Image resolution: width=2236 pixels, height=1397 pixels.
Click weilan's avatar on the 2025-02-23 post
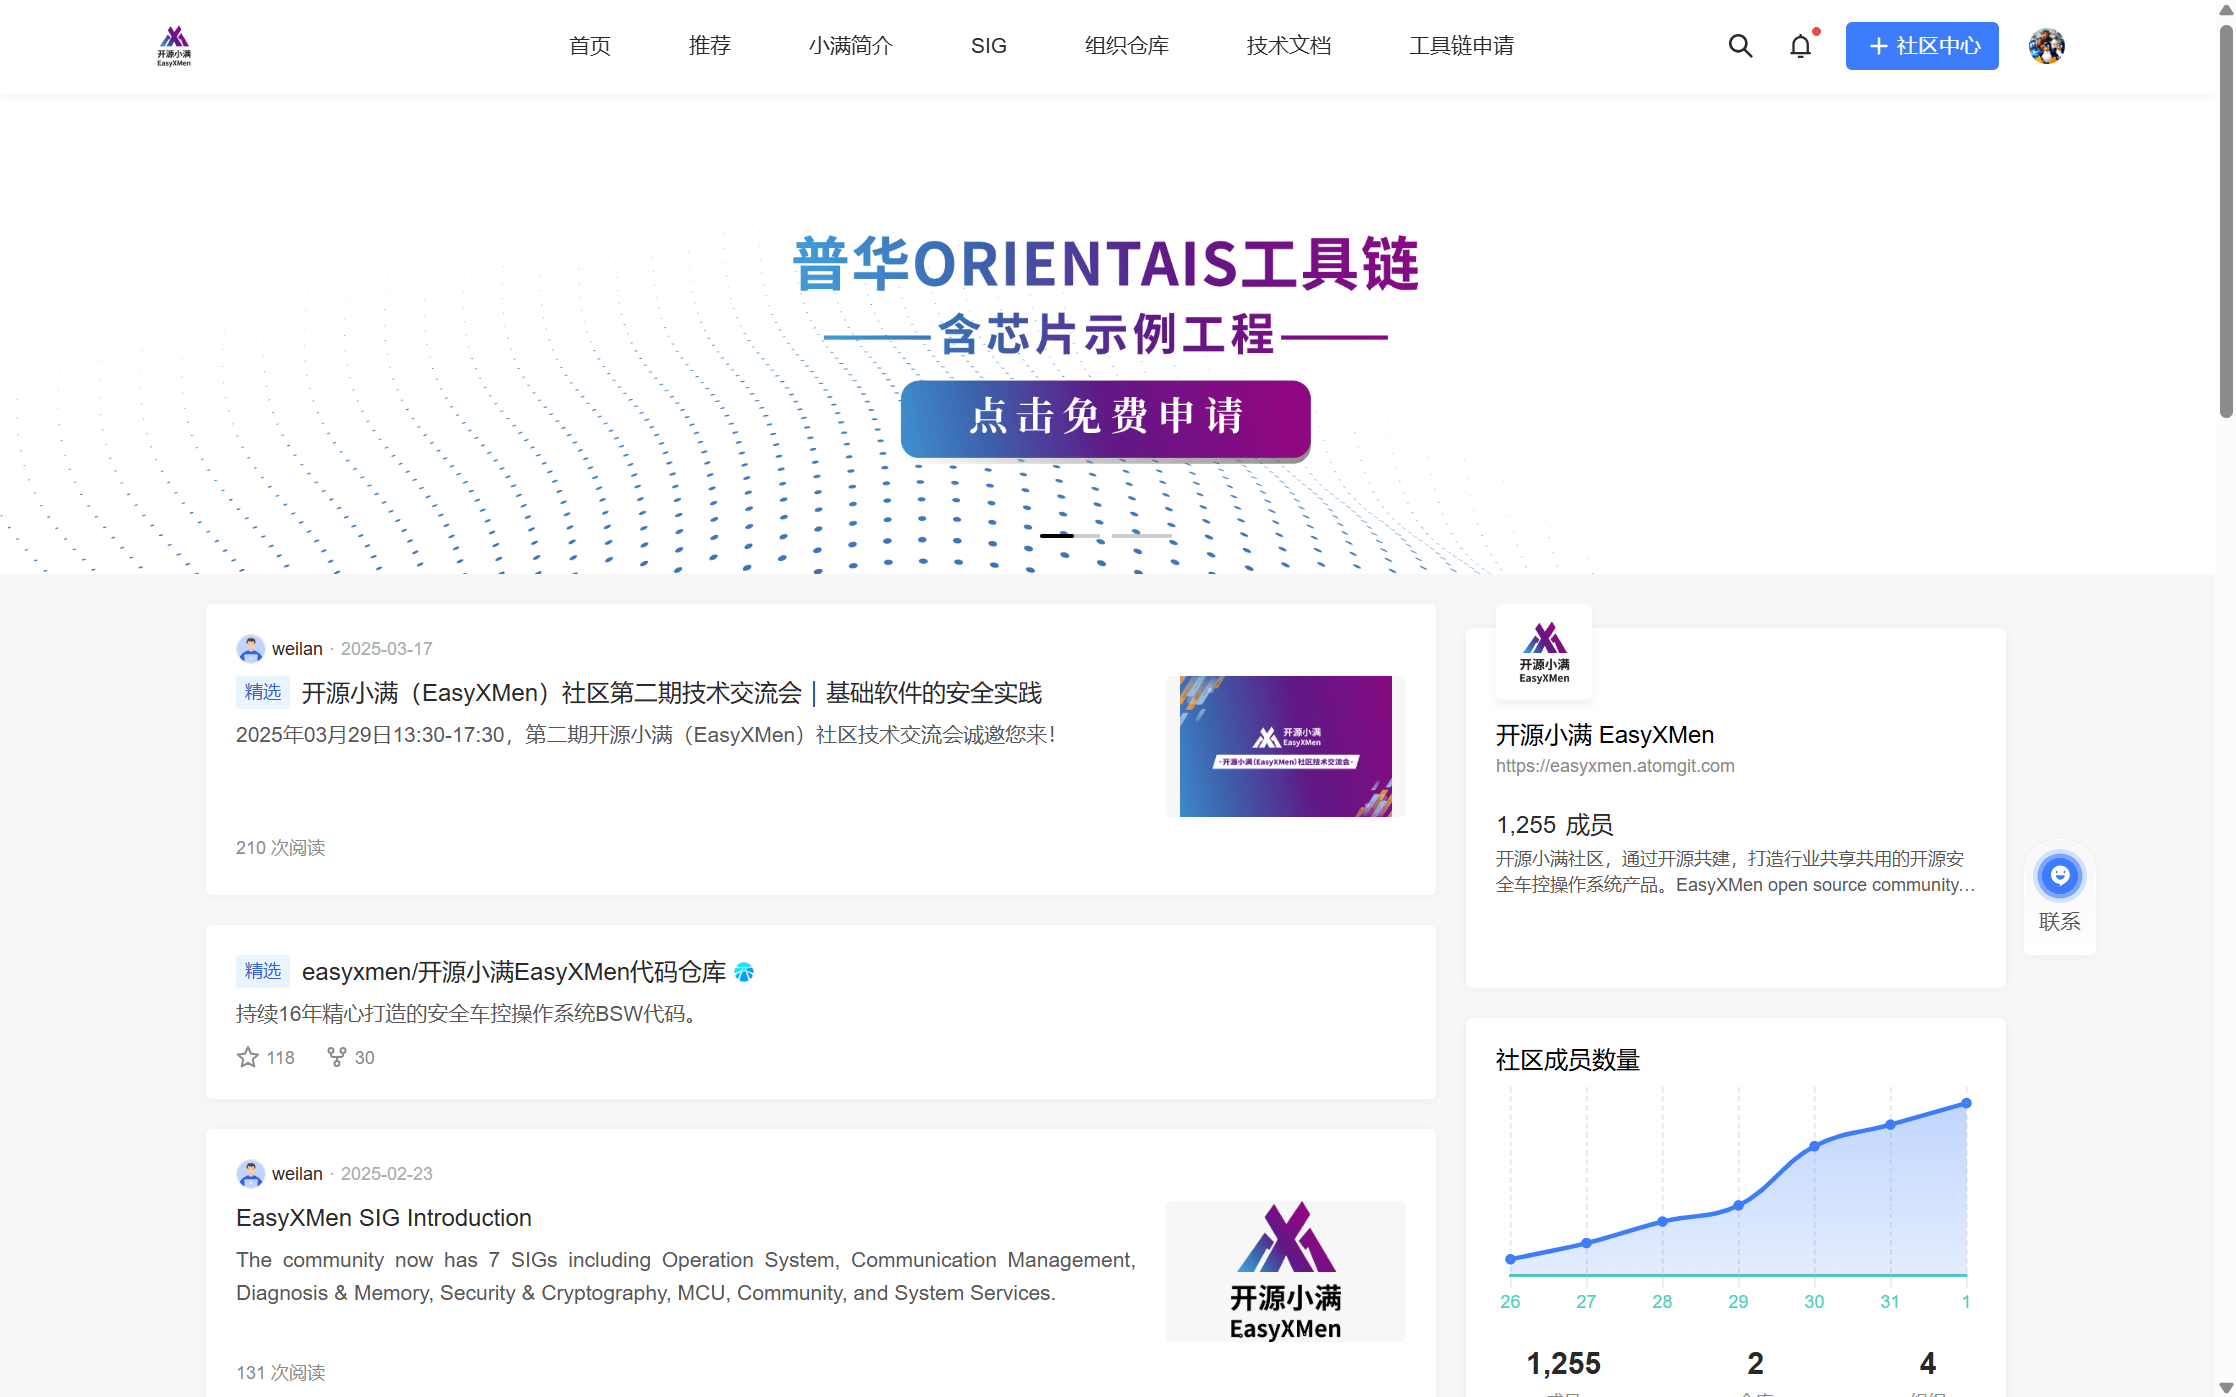(x=250, y=1173)
